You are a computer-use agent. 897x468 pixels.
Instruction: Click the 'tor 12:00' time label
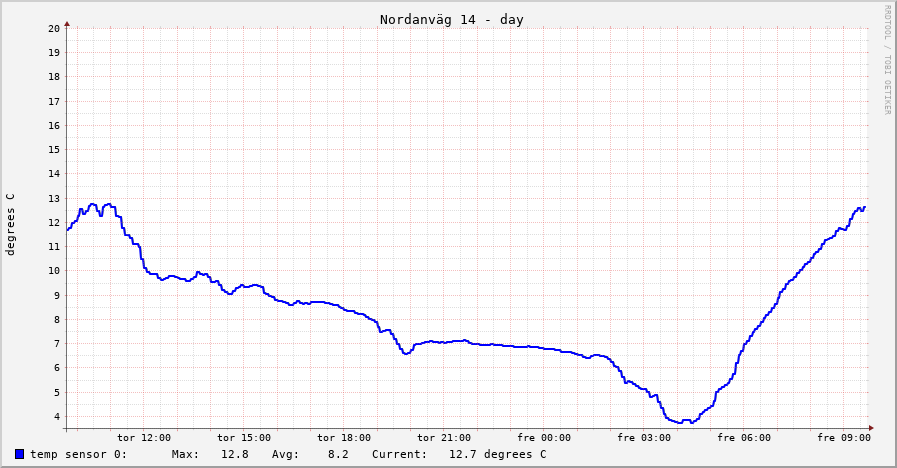(144, 437)
